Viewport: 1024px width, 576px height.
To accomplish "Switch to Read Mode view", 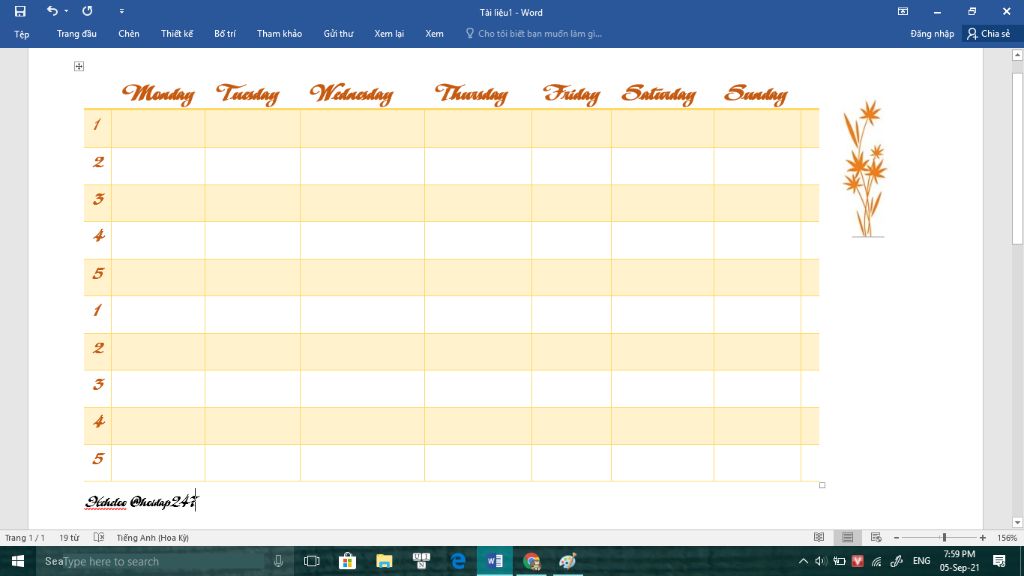I will coord(819,537).
